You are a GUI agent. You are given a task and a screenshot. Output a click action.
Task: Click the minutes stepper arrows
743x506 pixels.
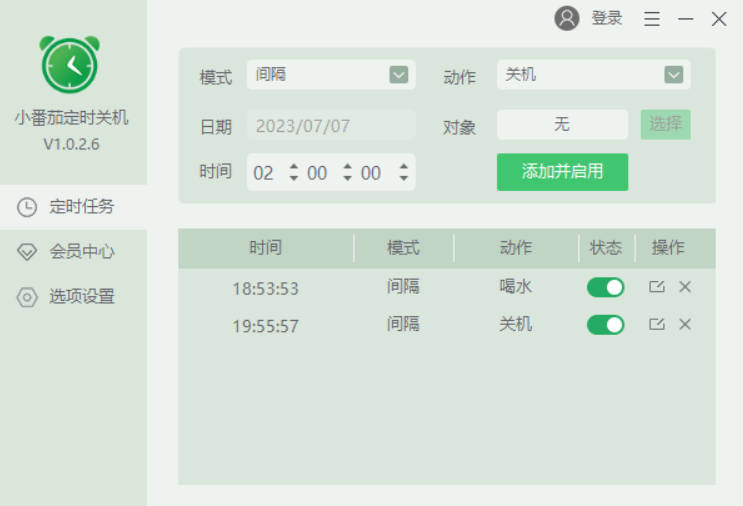(347, 172)
